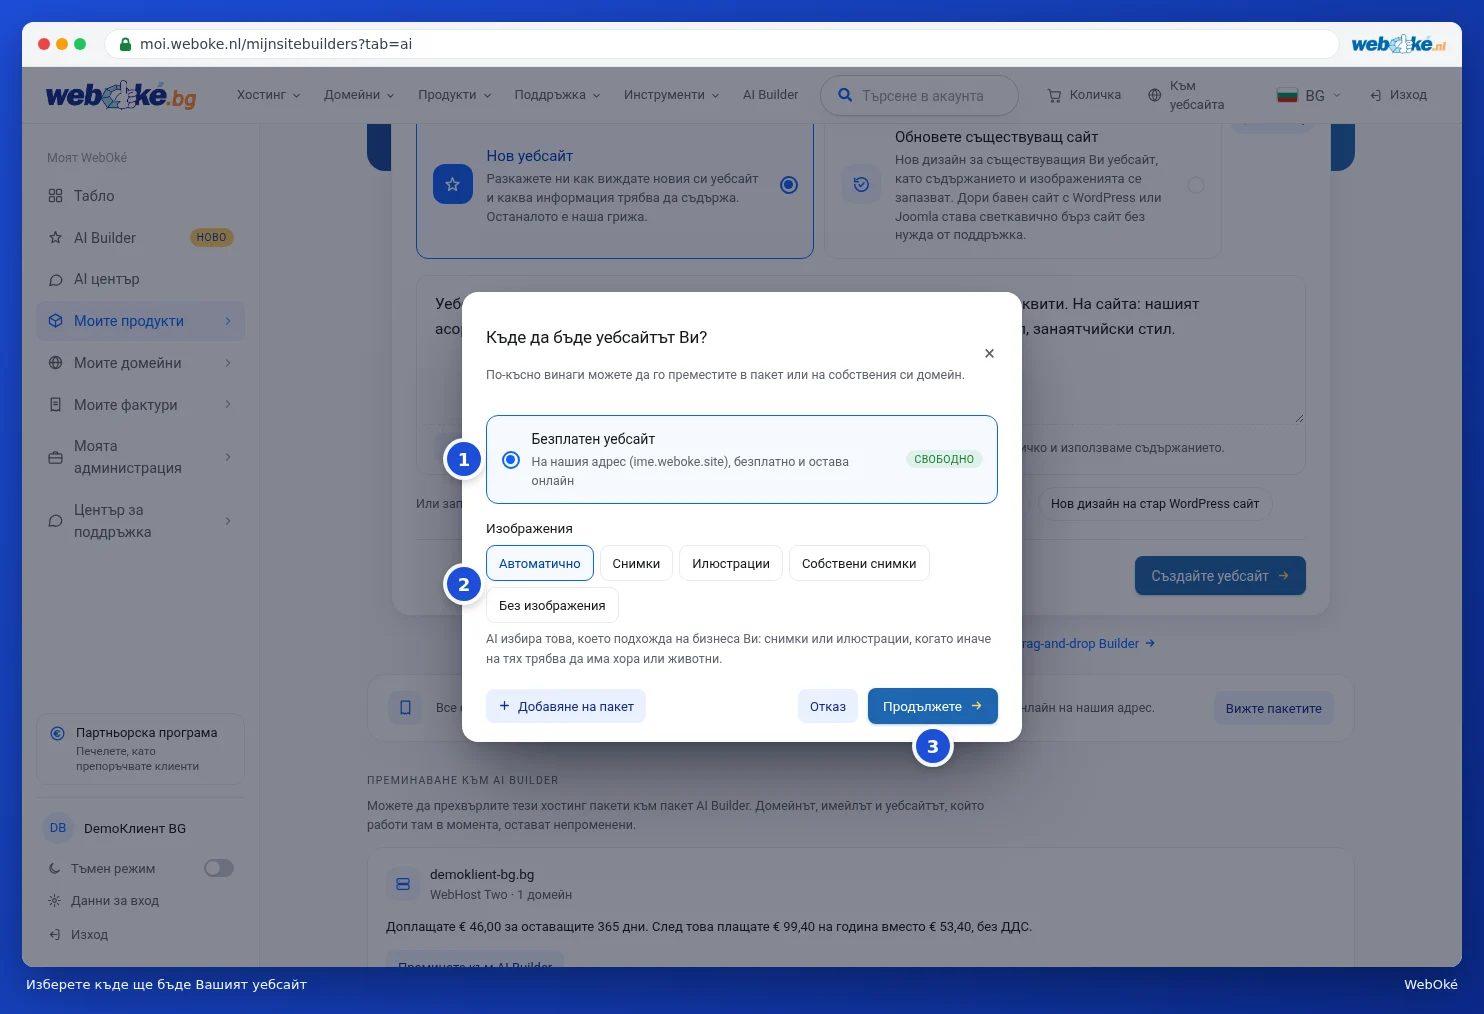Image resolution: width=1484 pixels, height=1014 pixels.
Task: Click the server icon next to demoklient-bg.bg
Action: (x=403, y=884)
